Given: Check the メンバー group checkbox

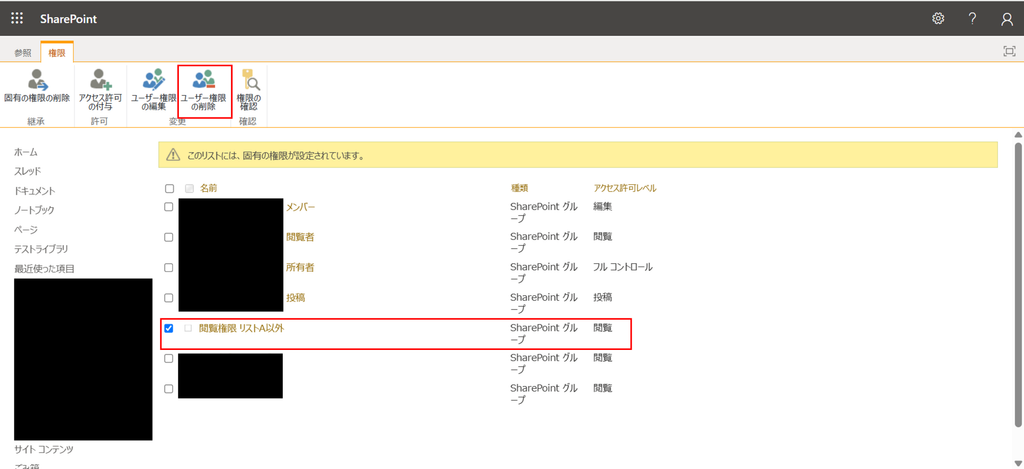Looking at the screenshot, I should click(x=168, y=207).
